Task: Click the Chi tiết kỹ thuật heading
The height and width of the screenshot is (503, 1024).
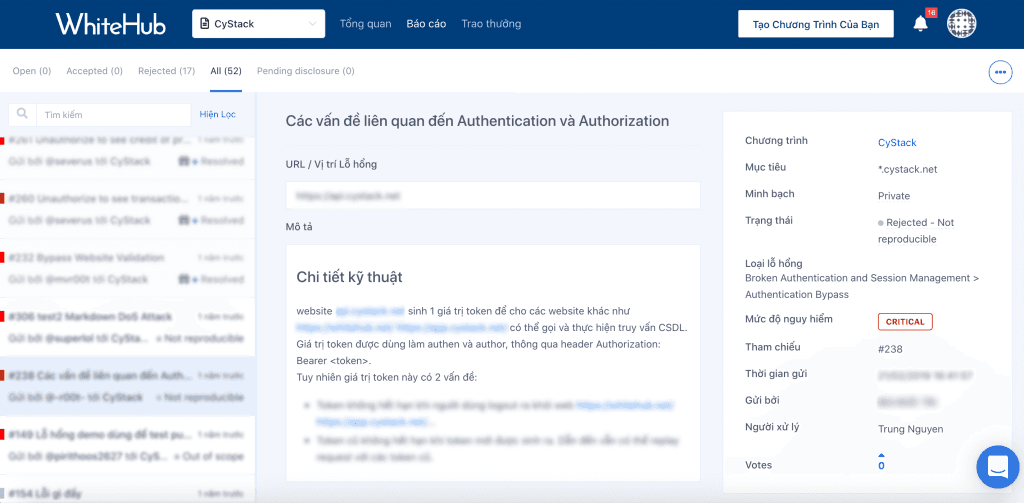Action: [349, 277]
